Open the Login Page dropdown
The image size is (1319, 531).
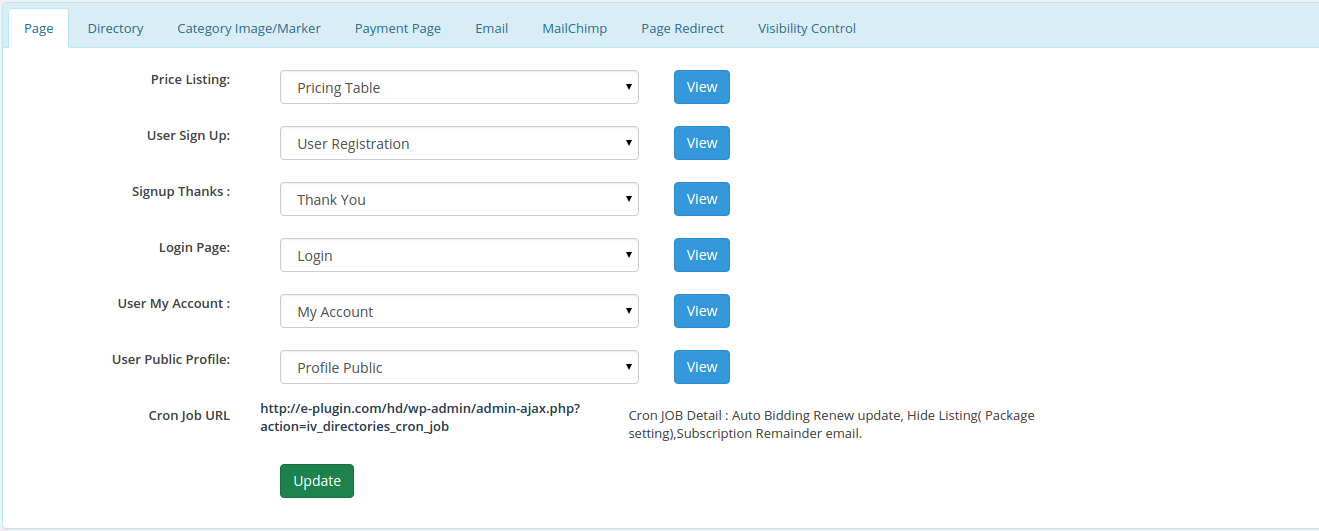point(459,255)
